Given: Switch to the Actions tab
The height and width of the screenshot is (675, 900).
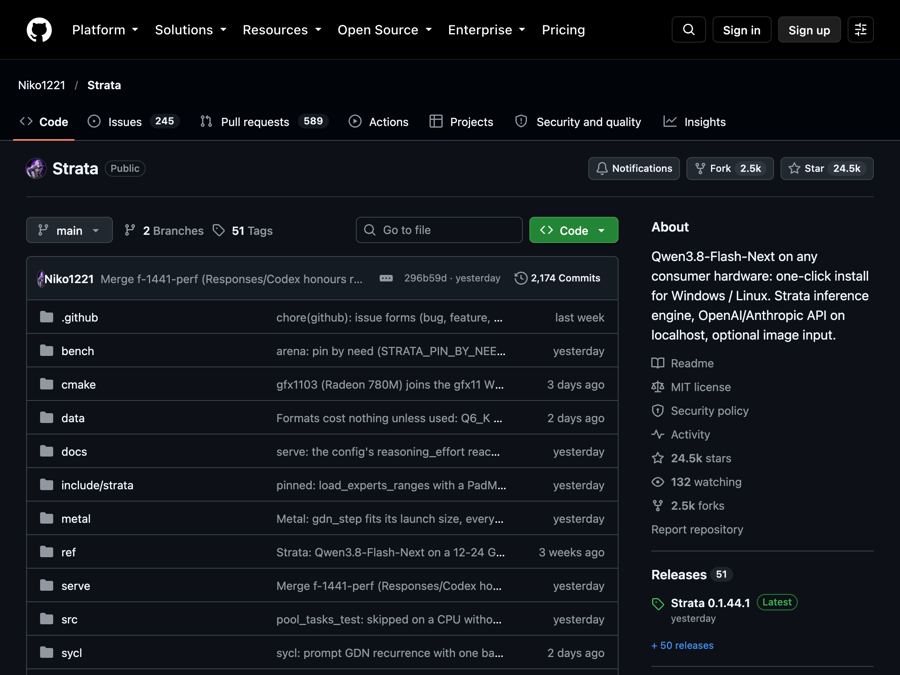Looking at the screenshot, I should pyautogui.click(x=379, y=122).
